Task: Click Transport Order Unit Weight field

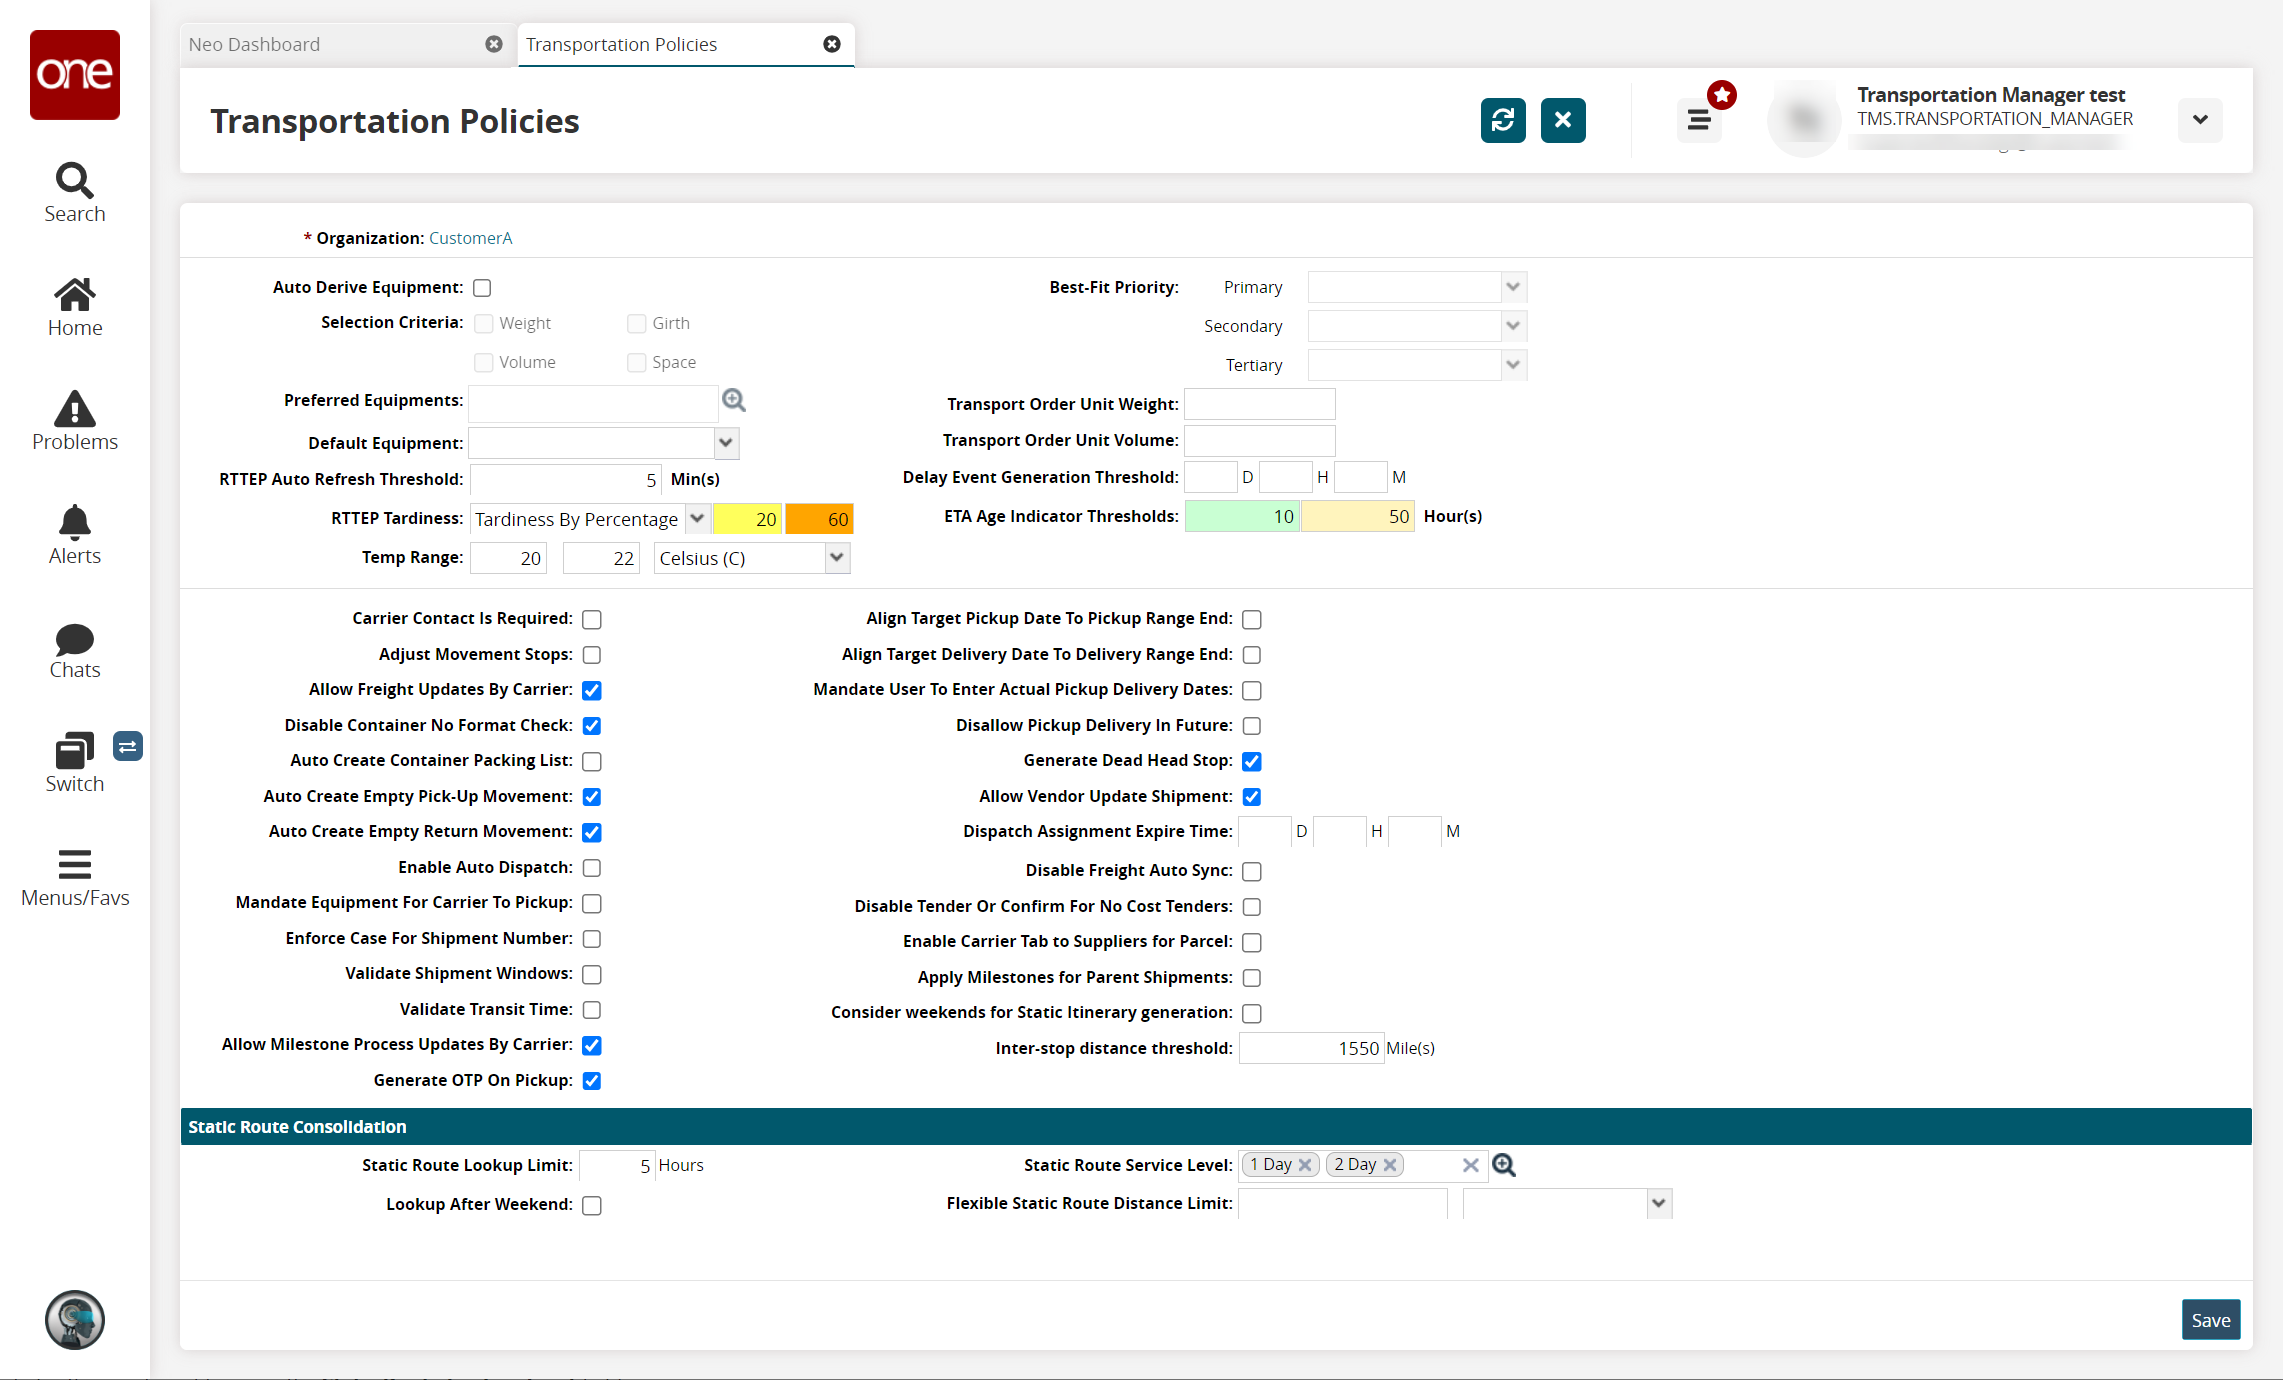Action: pyautogui.click(x=1260, y=404)
